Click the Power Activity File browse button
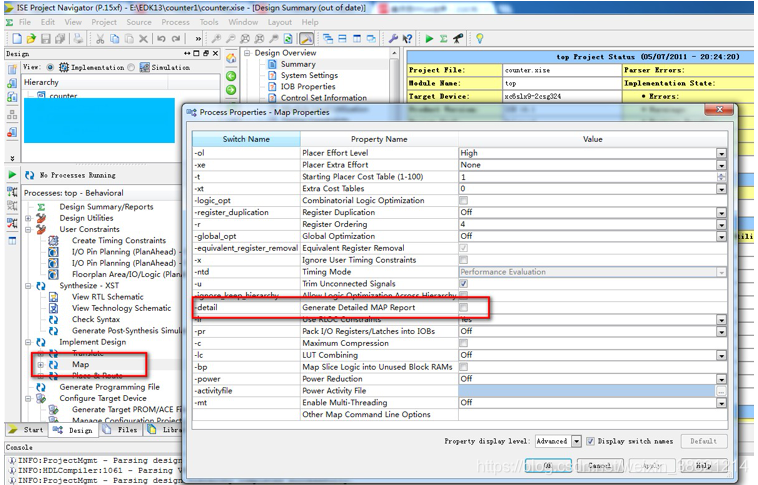Screen dimensions: 758x485 (721, 391)
